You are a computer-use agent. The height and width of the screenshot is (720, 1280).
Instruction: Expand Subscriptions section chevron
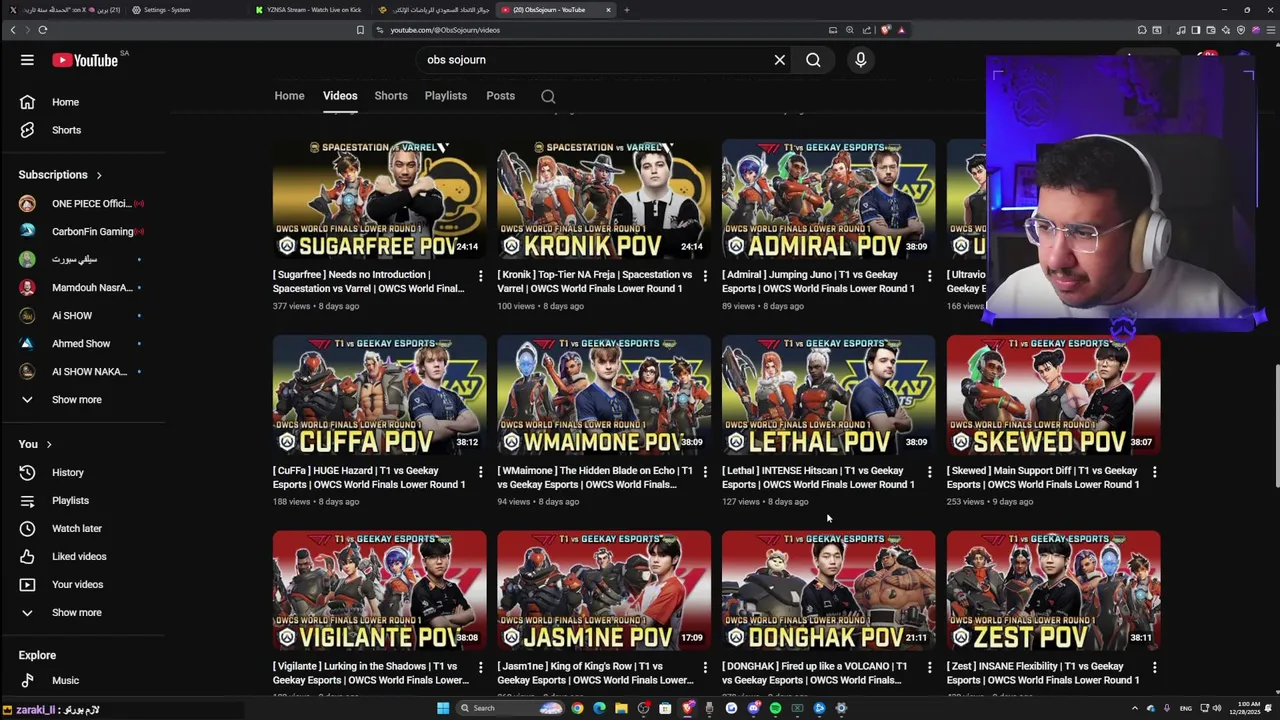[x=99, y=175]
